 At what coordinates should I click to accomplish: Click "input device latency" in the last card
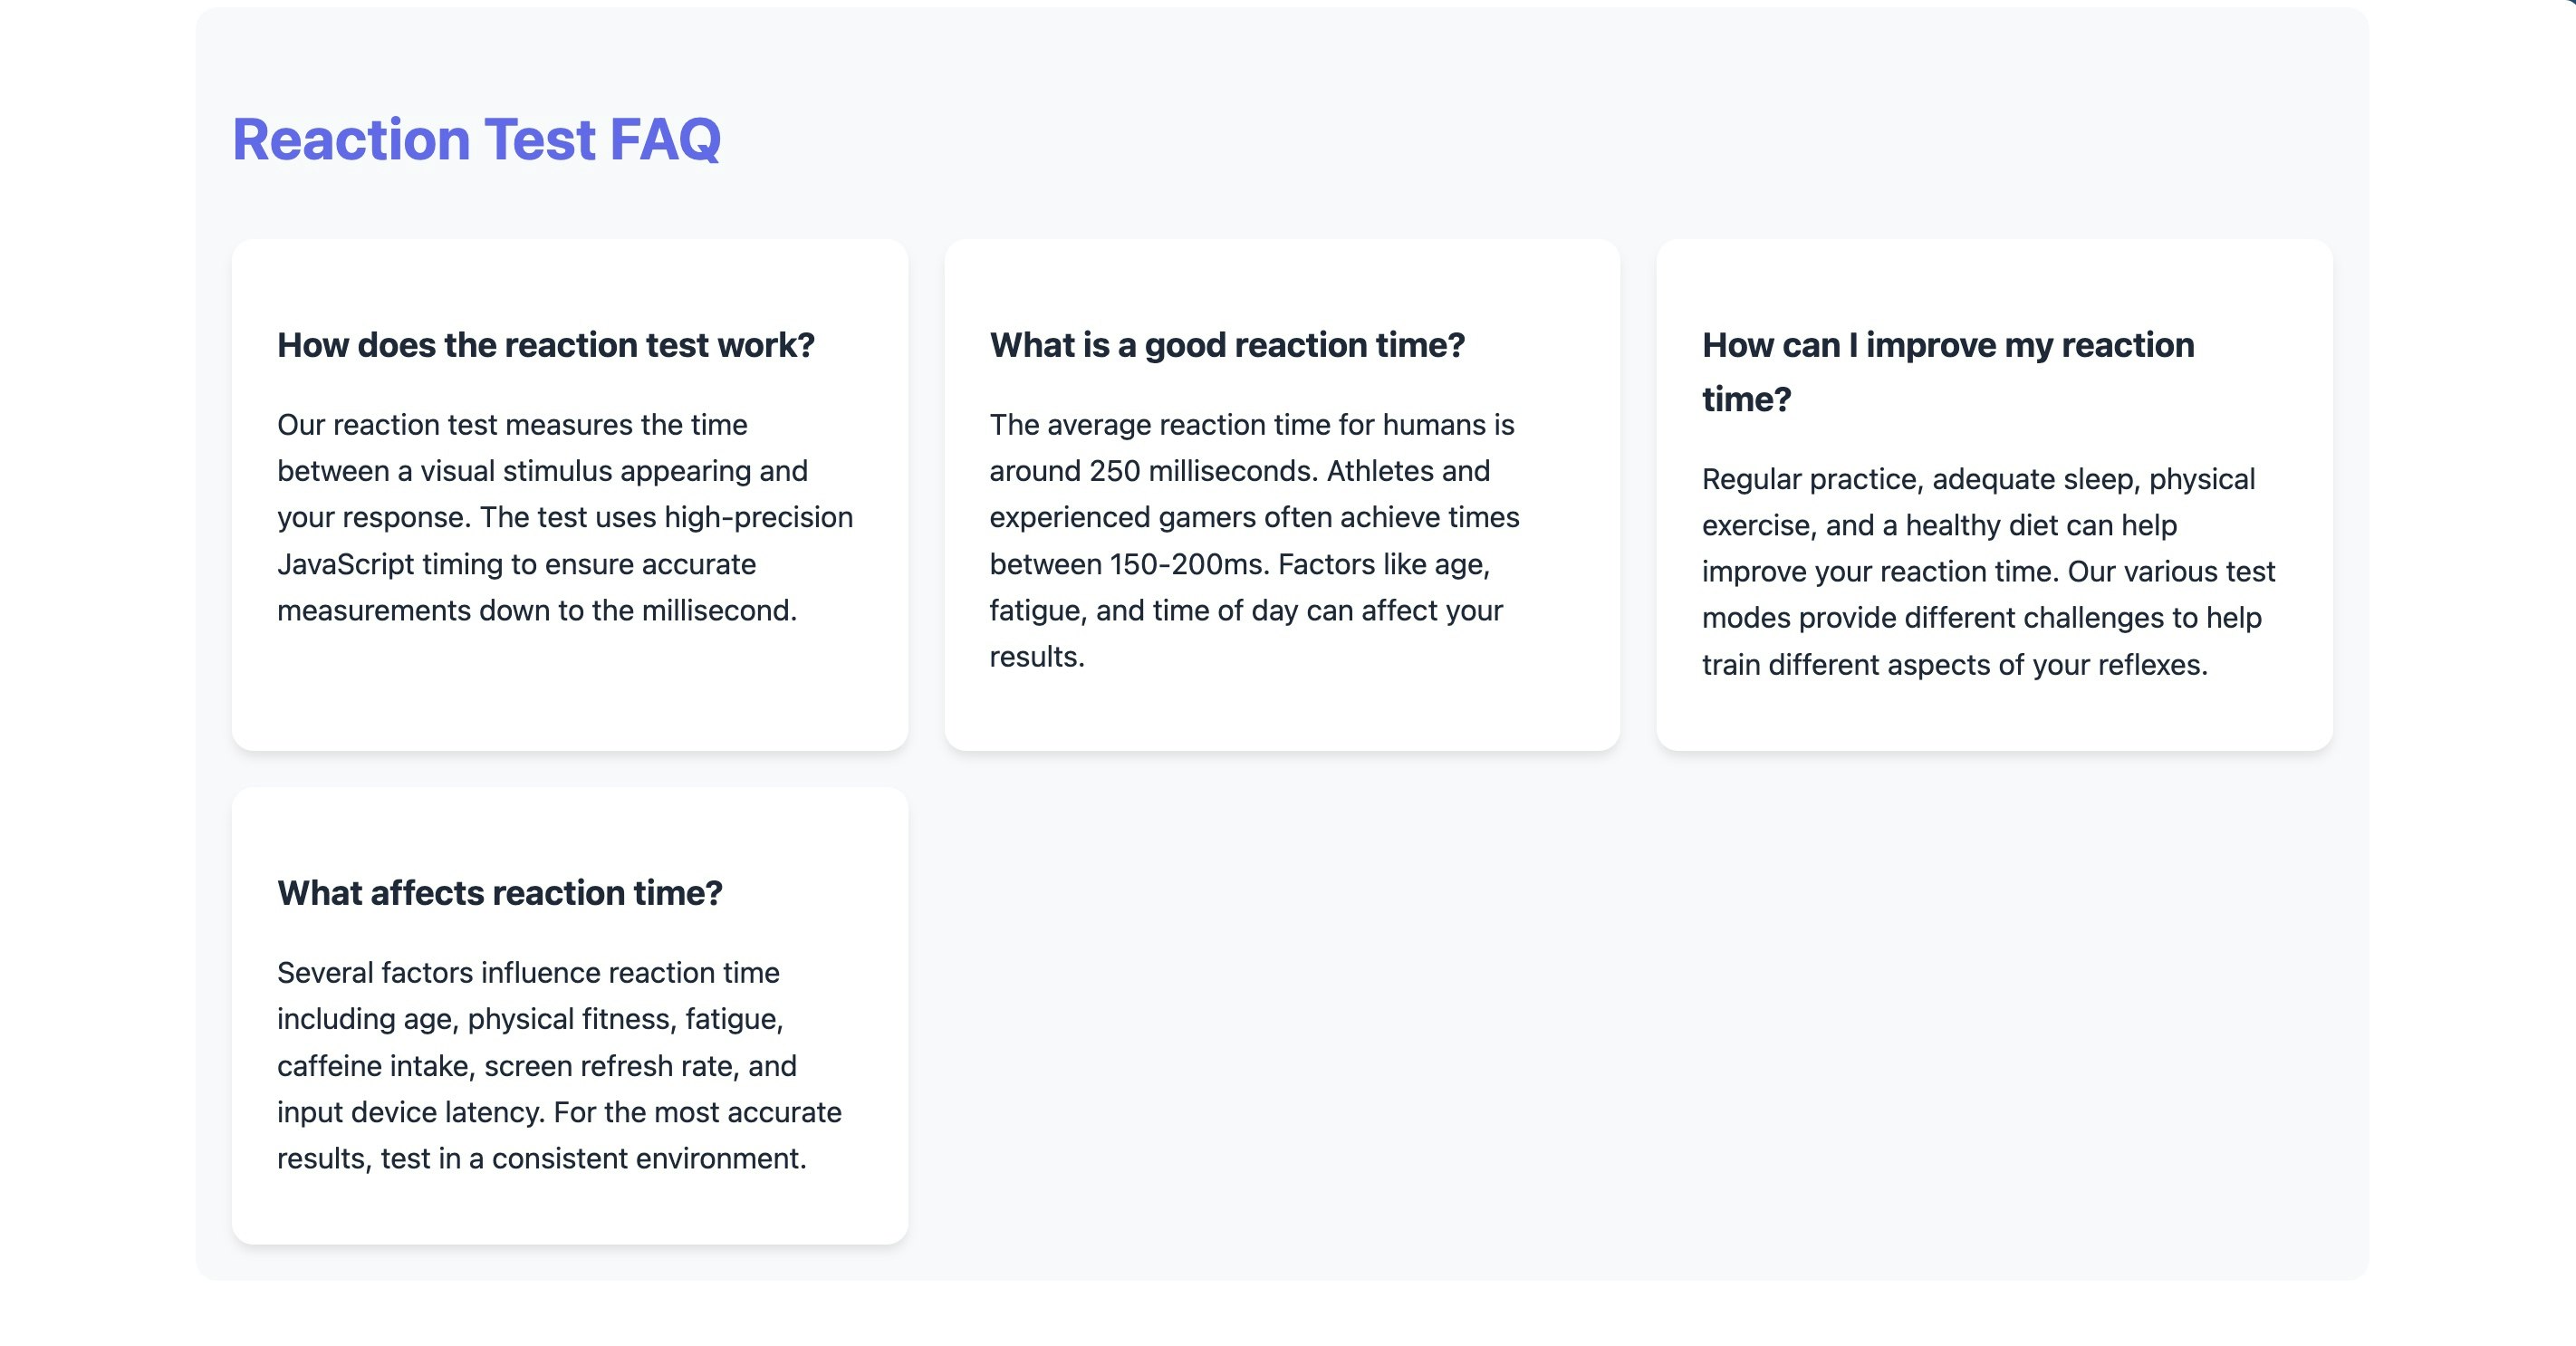coord(410,1112)
